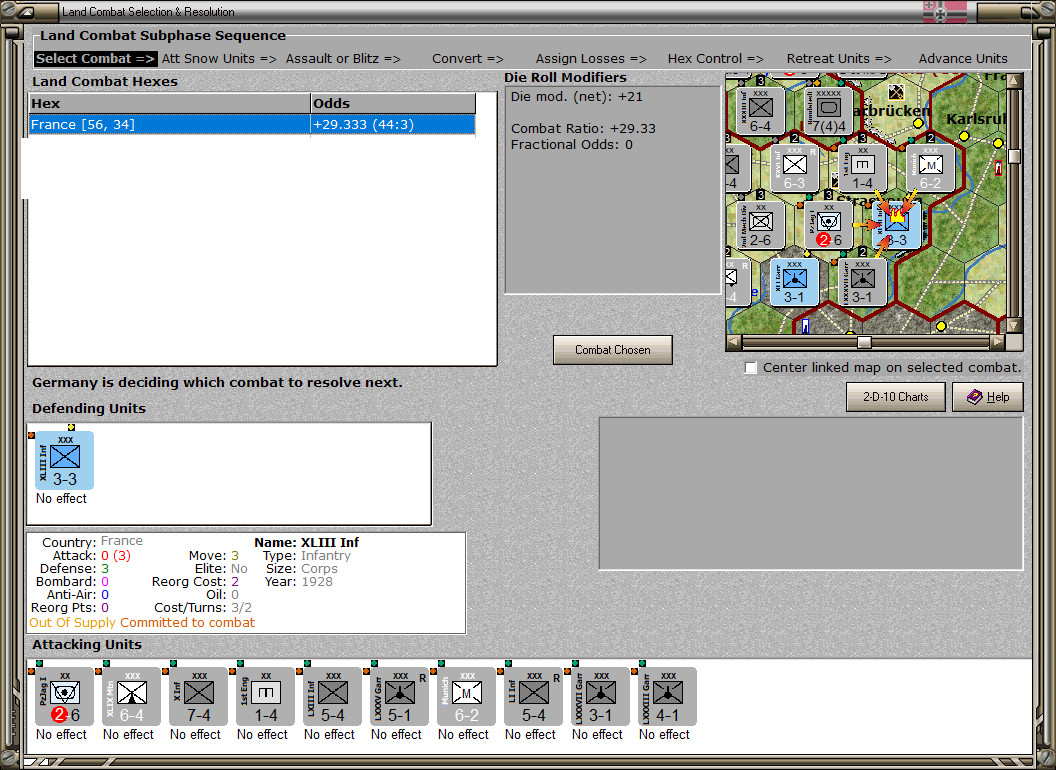
Task: Click the XXVI Inf 6-3 counter on map
Action: [x=795, y=168]
